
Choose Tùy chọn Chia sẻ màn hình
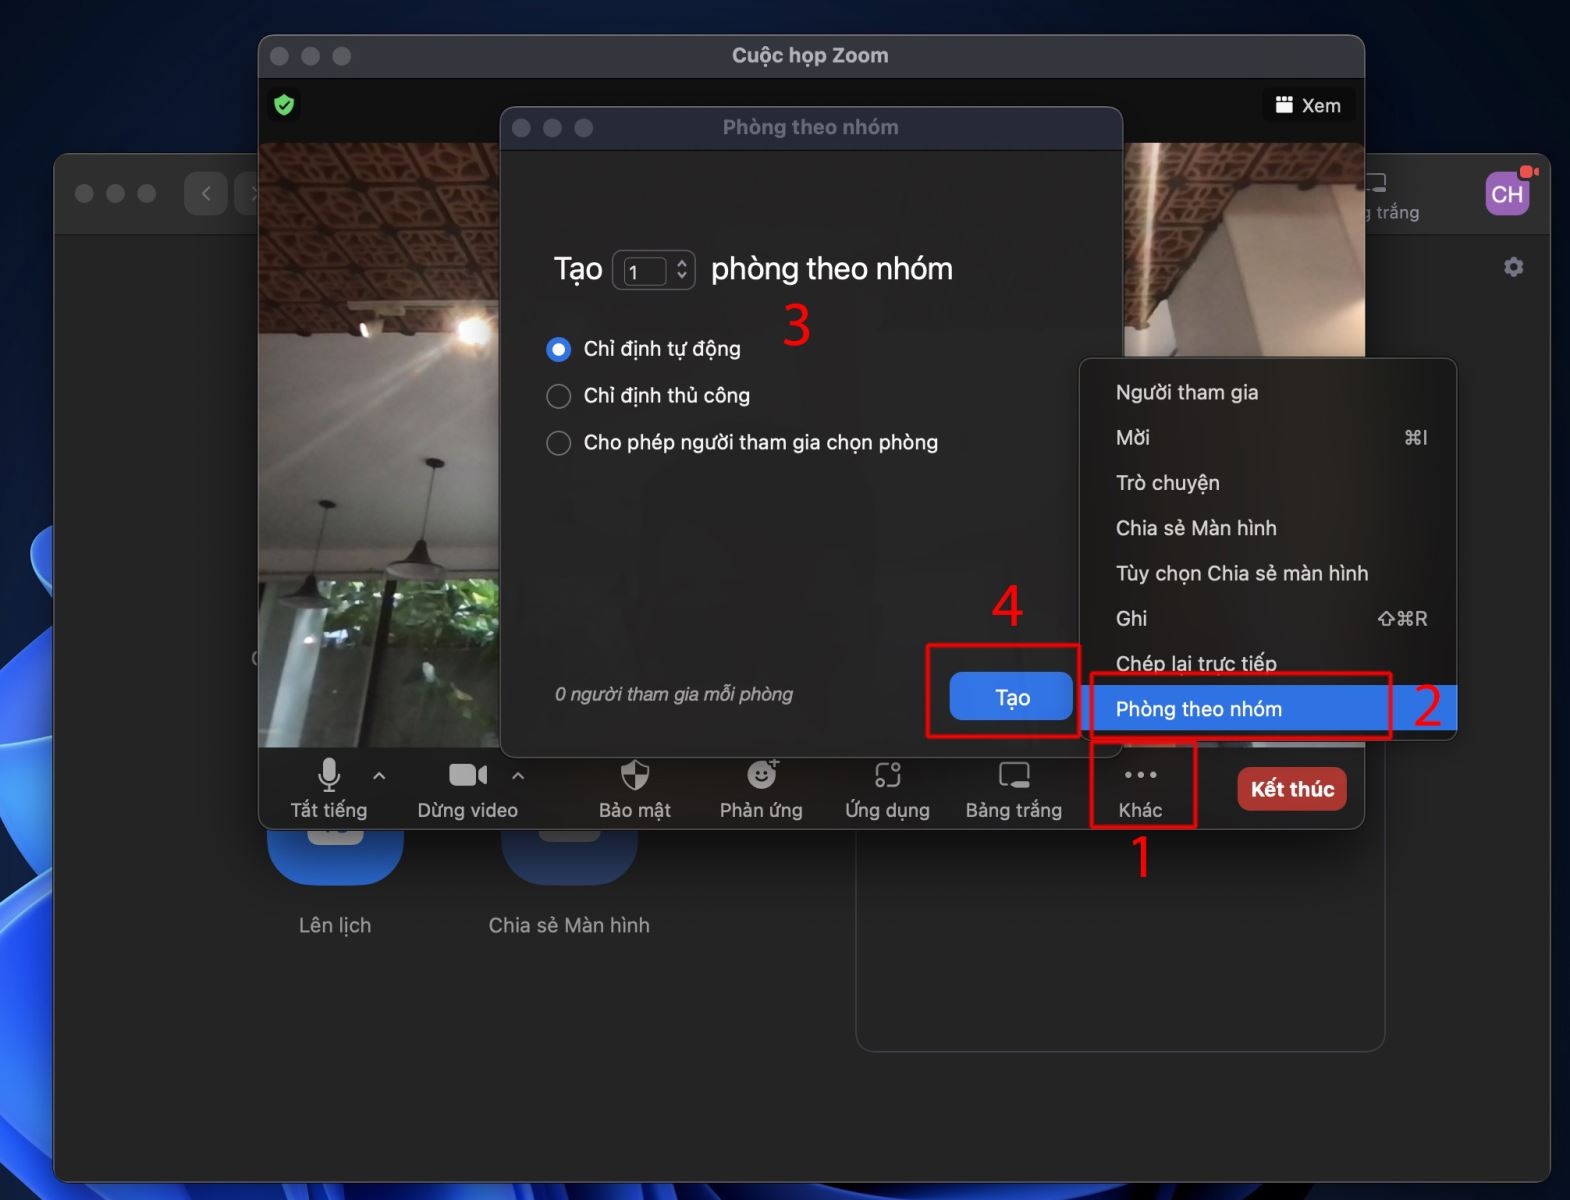pyautogui.click(x=1268, y=573)
